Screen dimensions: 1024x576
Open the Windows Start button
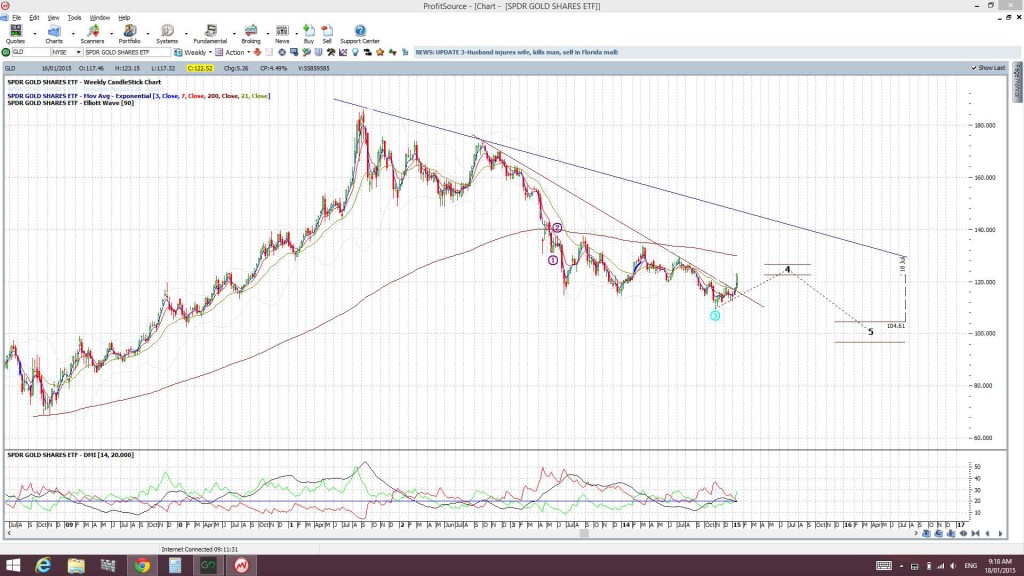(x=12, y=566)
